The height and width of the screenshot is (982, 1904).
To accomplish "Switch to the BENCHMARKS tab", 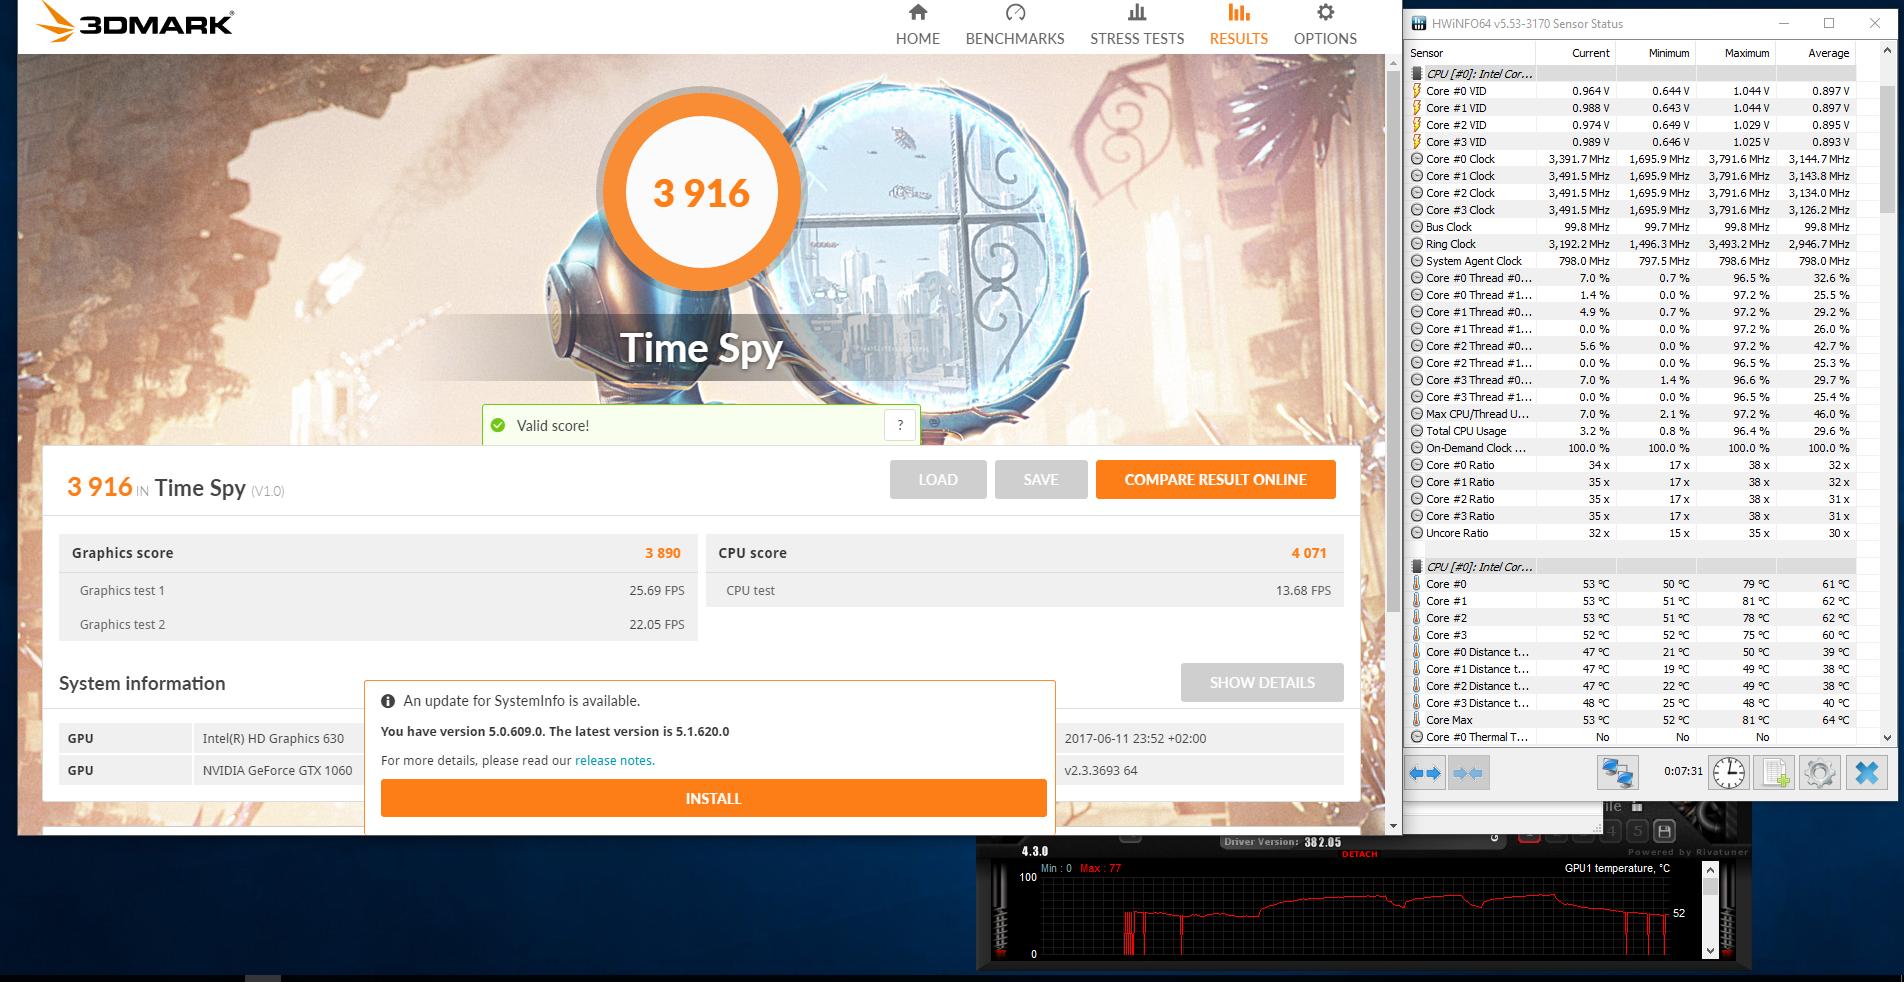I will tap(1014, 26).
